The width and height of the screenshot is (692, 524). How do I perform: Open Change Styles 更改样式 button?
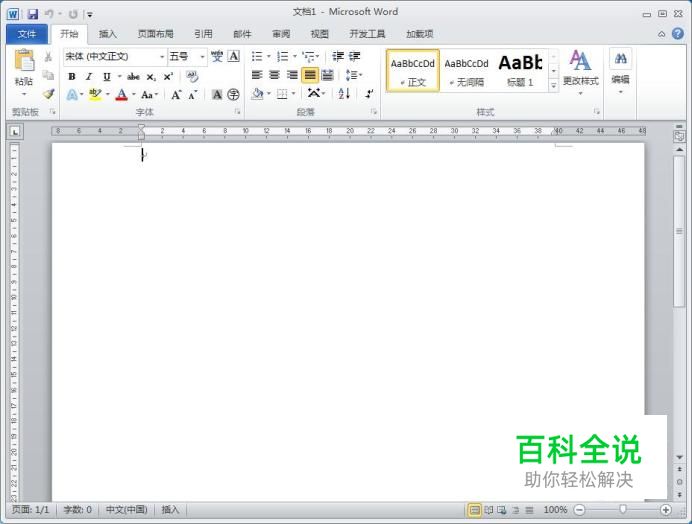click(x=580, y=71)
